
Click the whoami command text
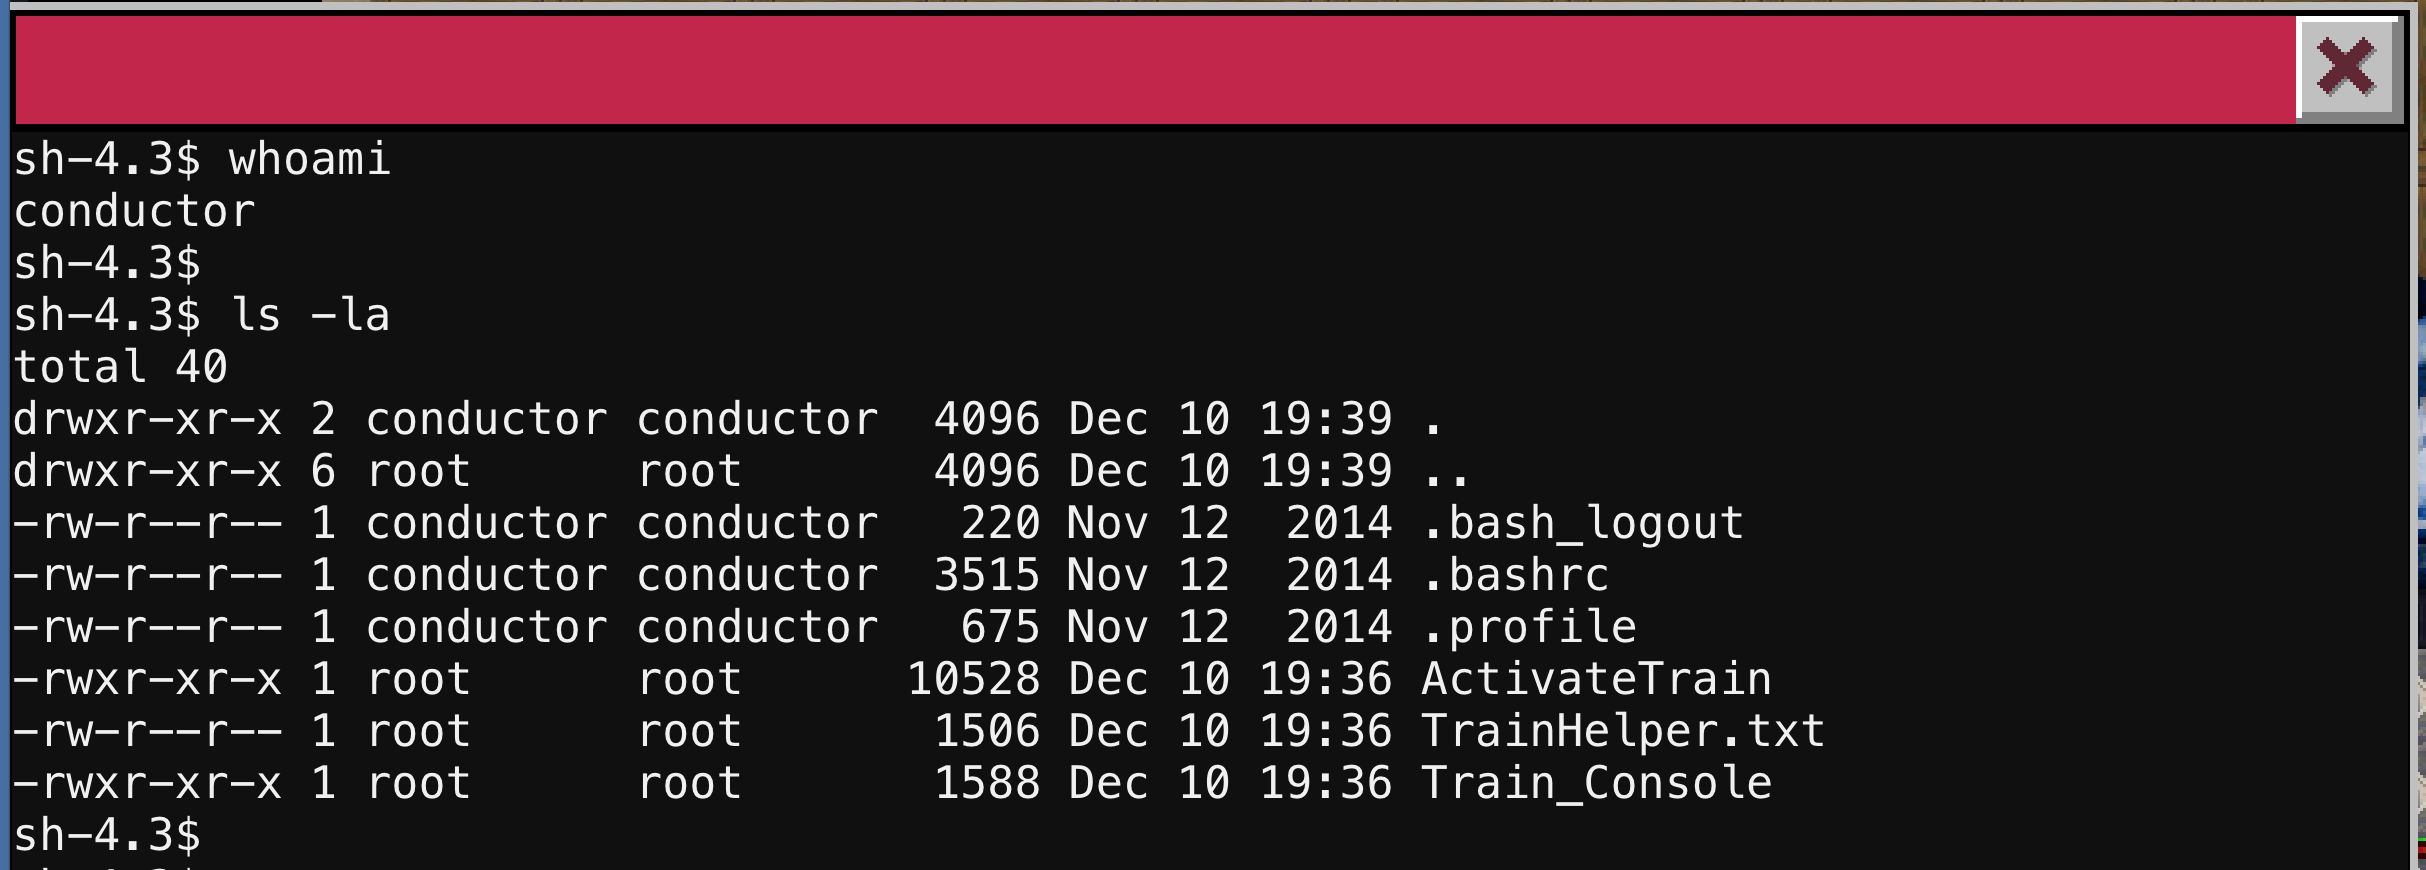309,159
